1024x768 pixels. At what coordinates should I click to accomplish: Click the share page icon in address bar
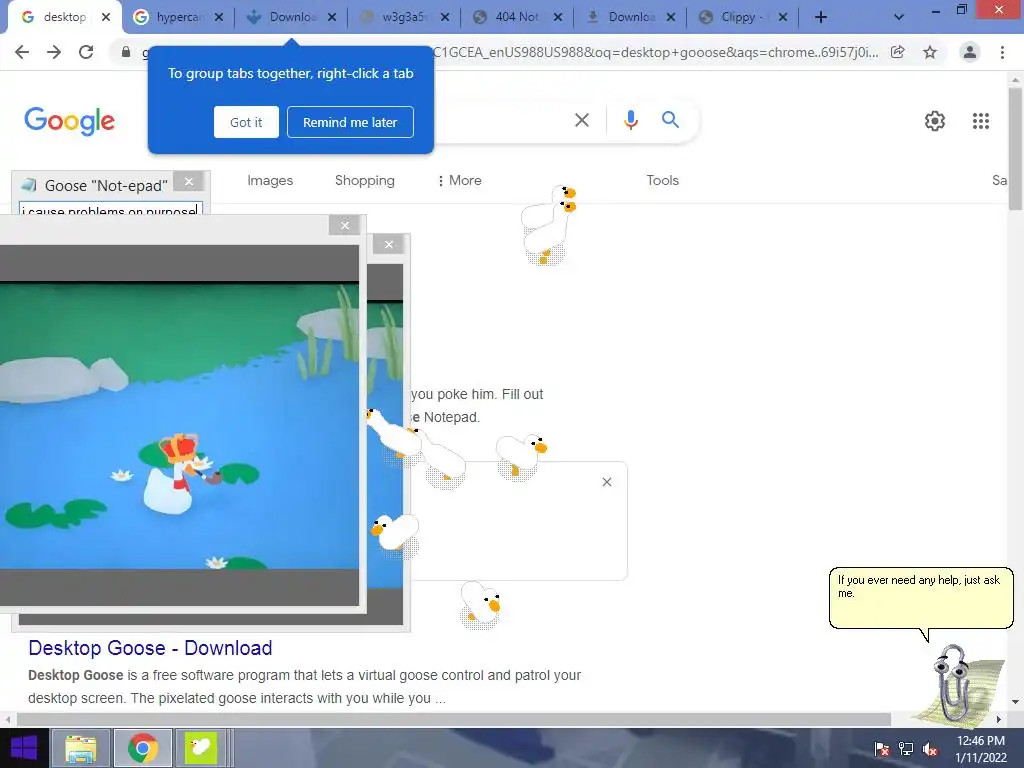point(898,52)
